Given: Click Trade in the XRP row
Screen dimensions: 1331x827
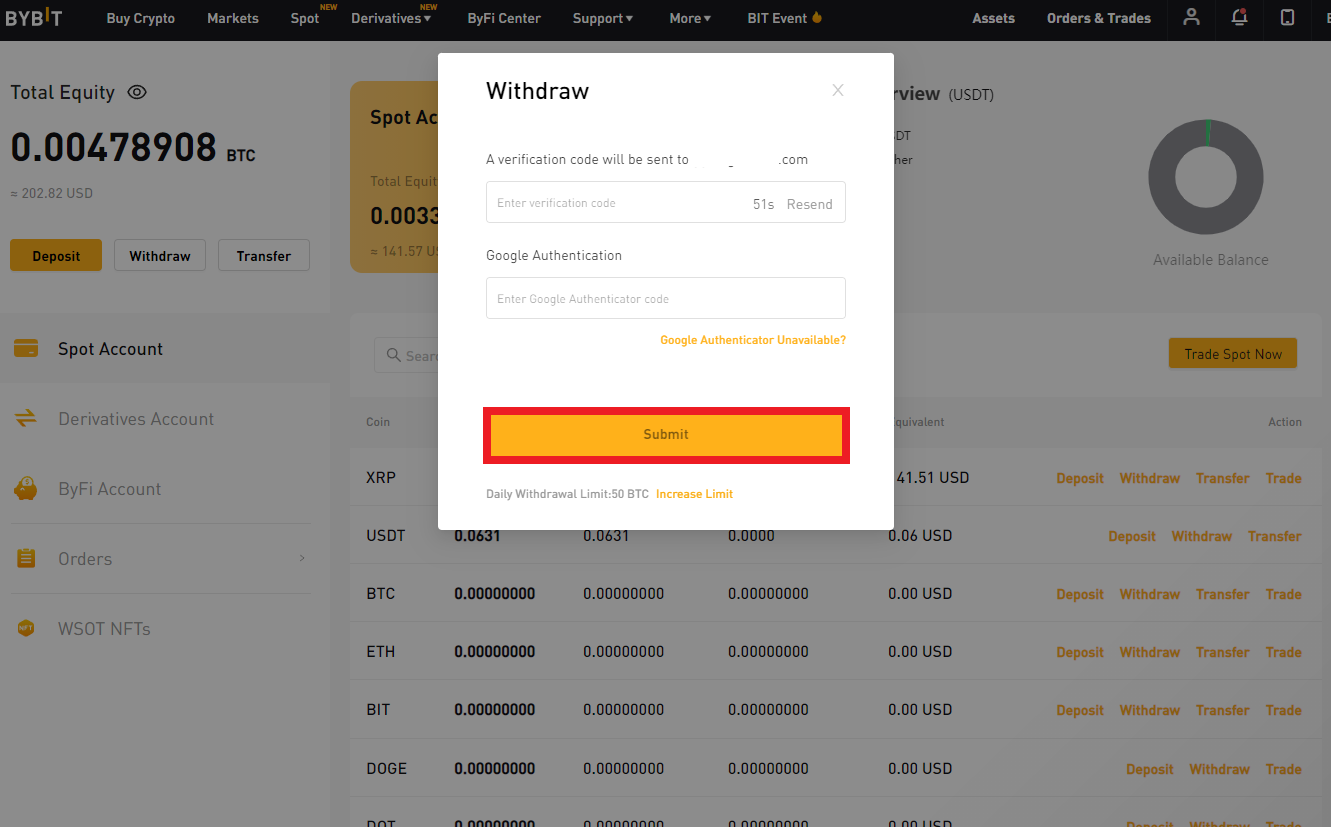Looking at the screenshot, I should (x=1283, y=478).
